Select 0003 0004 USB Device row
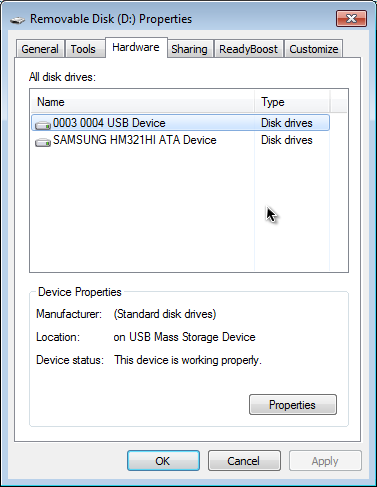377x487 pixels. (180, 123)
